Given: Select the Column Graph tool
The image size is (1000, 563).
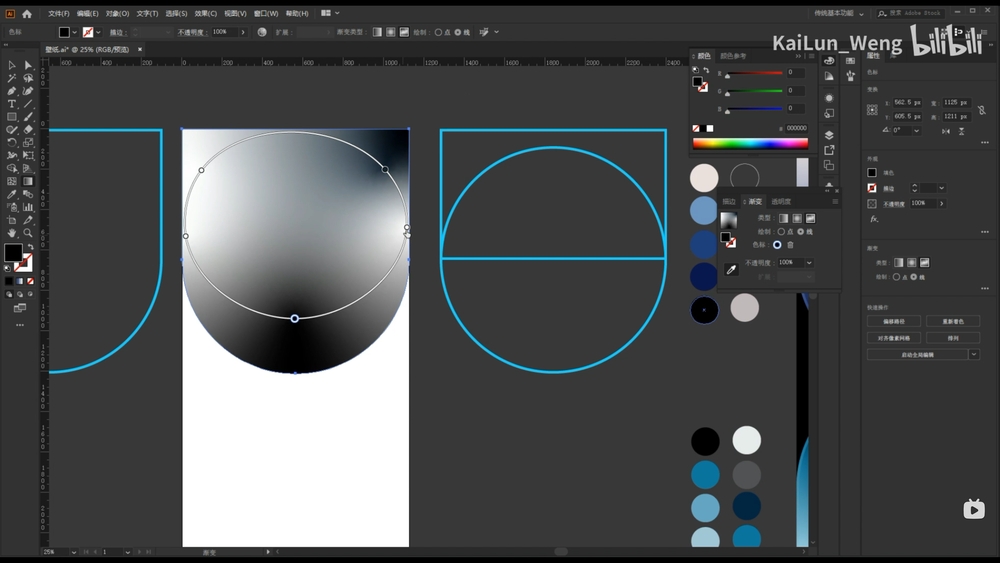Looking at the screenshot, I should 28,207.
